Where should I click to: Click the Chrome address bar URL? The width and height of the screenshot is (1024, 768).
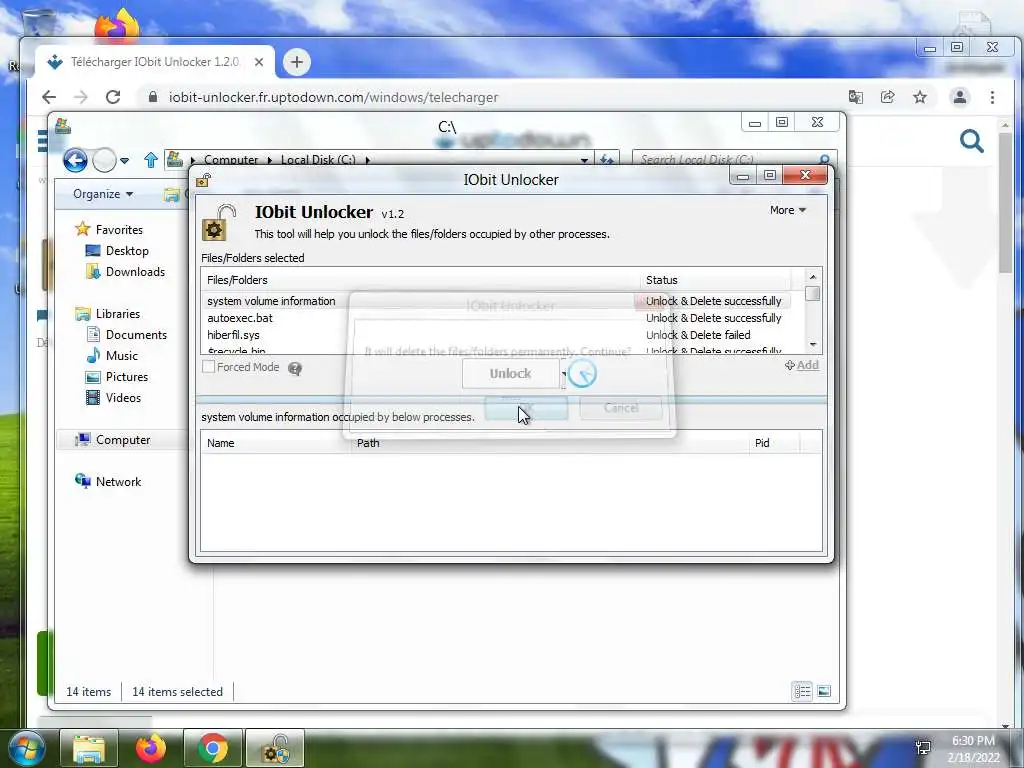click(x=333, y=97)
